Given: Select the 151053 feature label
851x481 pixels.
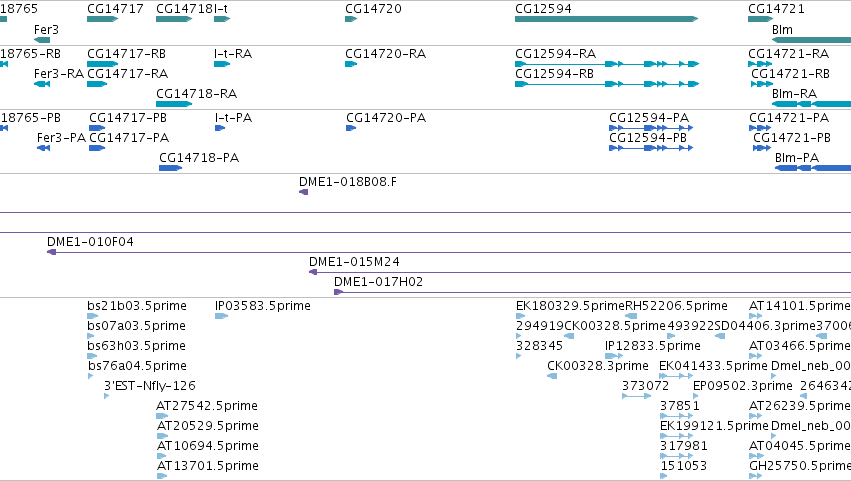Looking at the screenshot, I should 684,467.
